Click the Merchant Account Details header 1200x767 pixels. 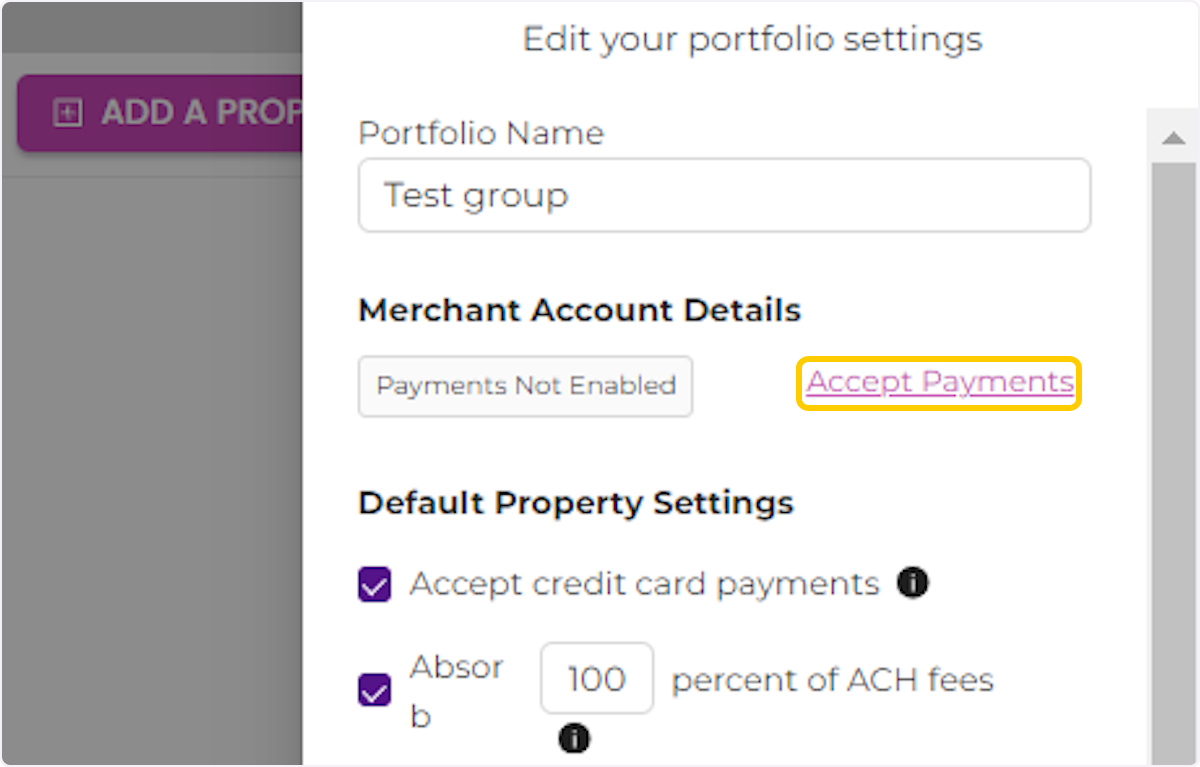point(579,310)
